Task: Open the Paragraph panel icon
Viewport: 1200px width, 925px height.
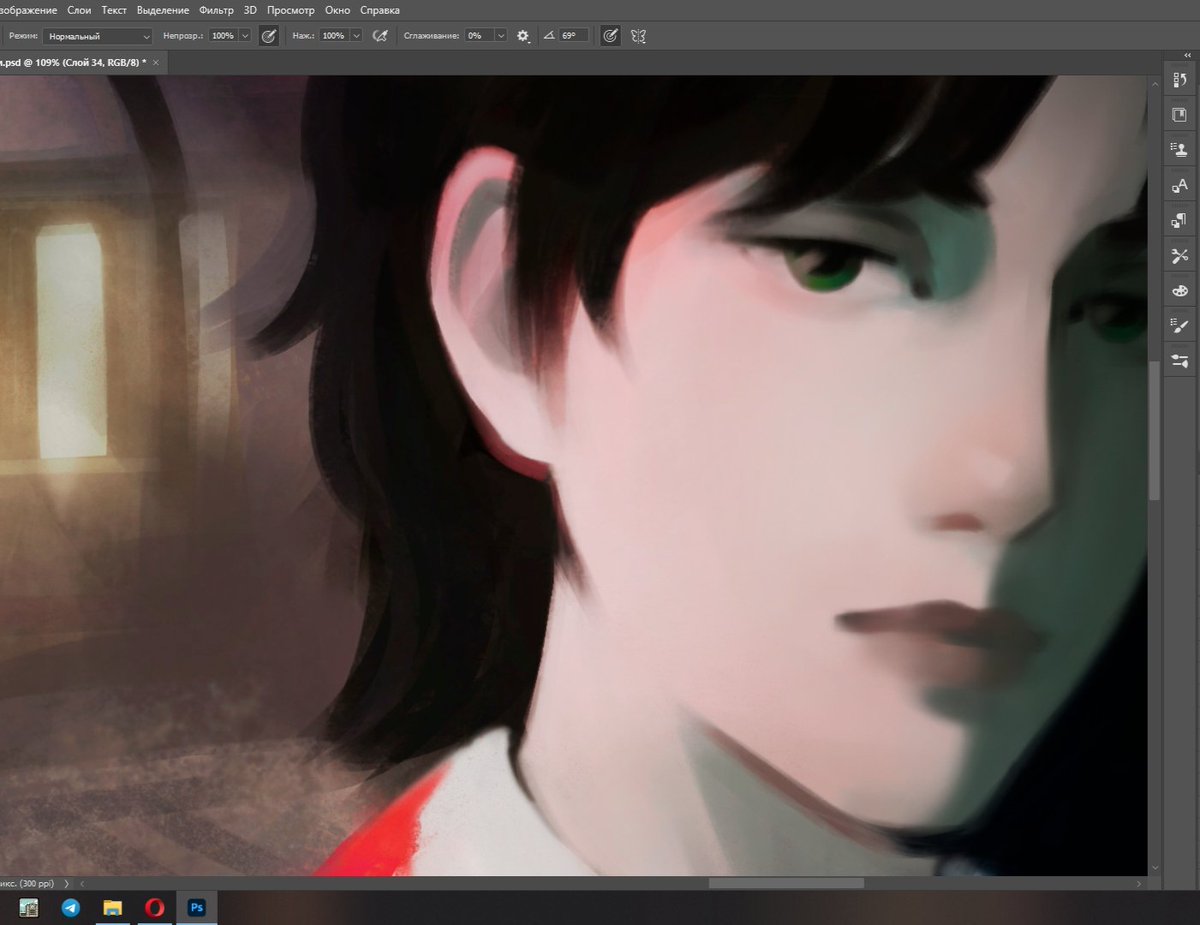Action: tap(1180, 220)
